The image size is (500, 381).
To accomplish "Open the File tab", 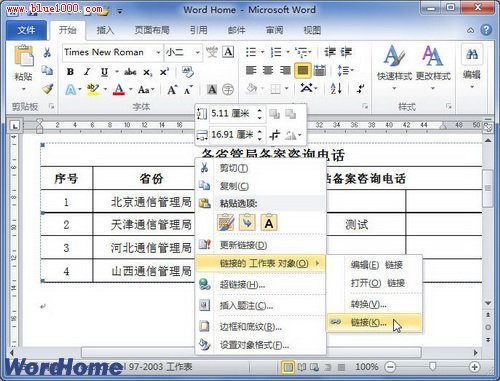I will point(26,30).
